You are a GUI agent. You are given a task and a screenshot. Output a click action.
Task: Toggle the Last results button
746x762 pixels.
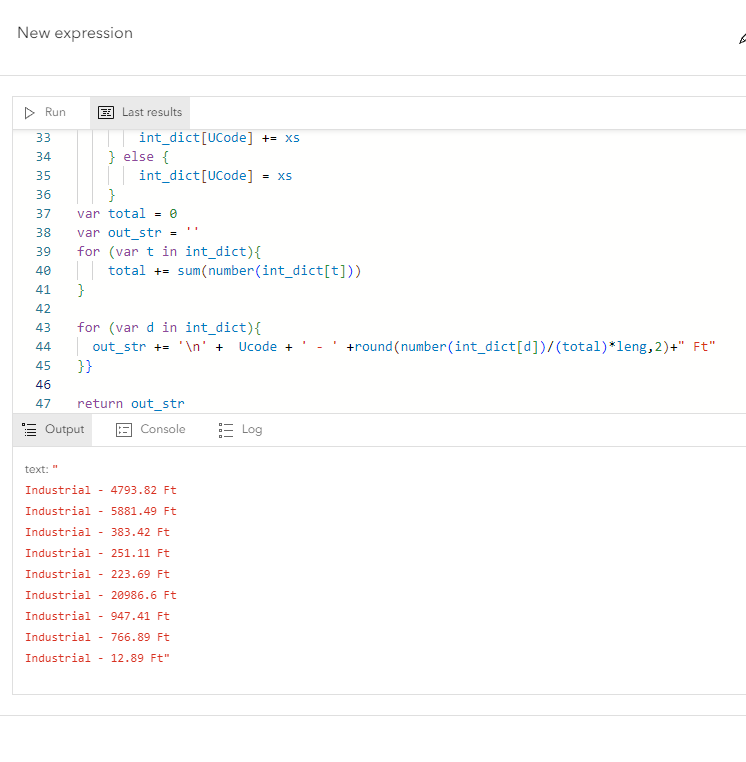coord(151,113)
